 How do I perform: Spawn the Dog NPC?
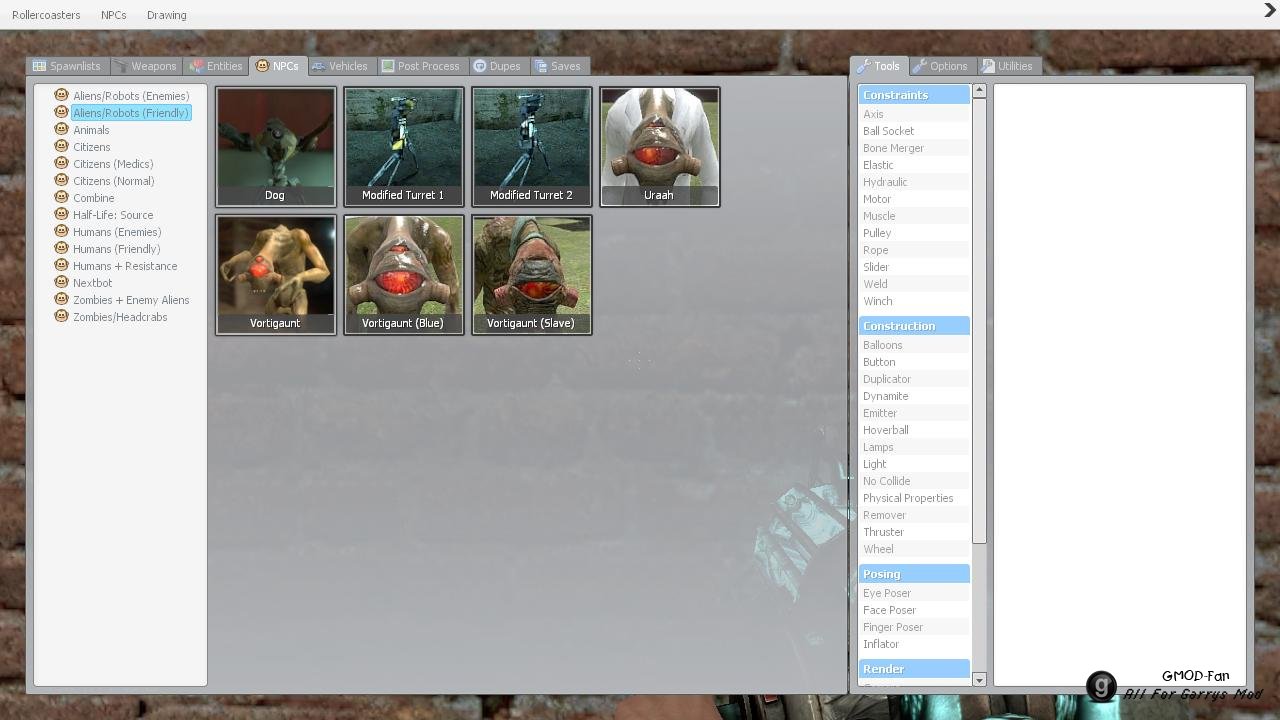point(276,147)
